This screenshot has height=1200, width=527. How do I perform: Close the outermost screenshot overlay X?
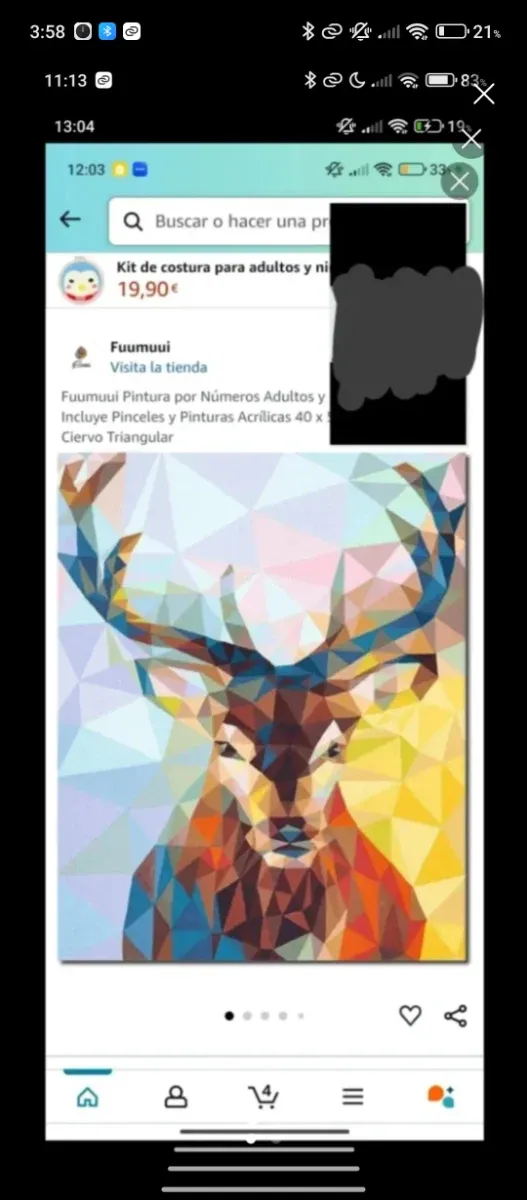coord(484,94)
